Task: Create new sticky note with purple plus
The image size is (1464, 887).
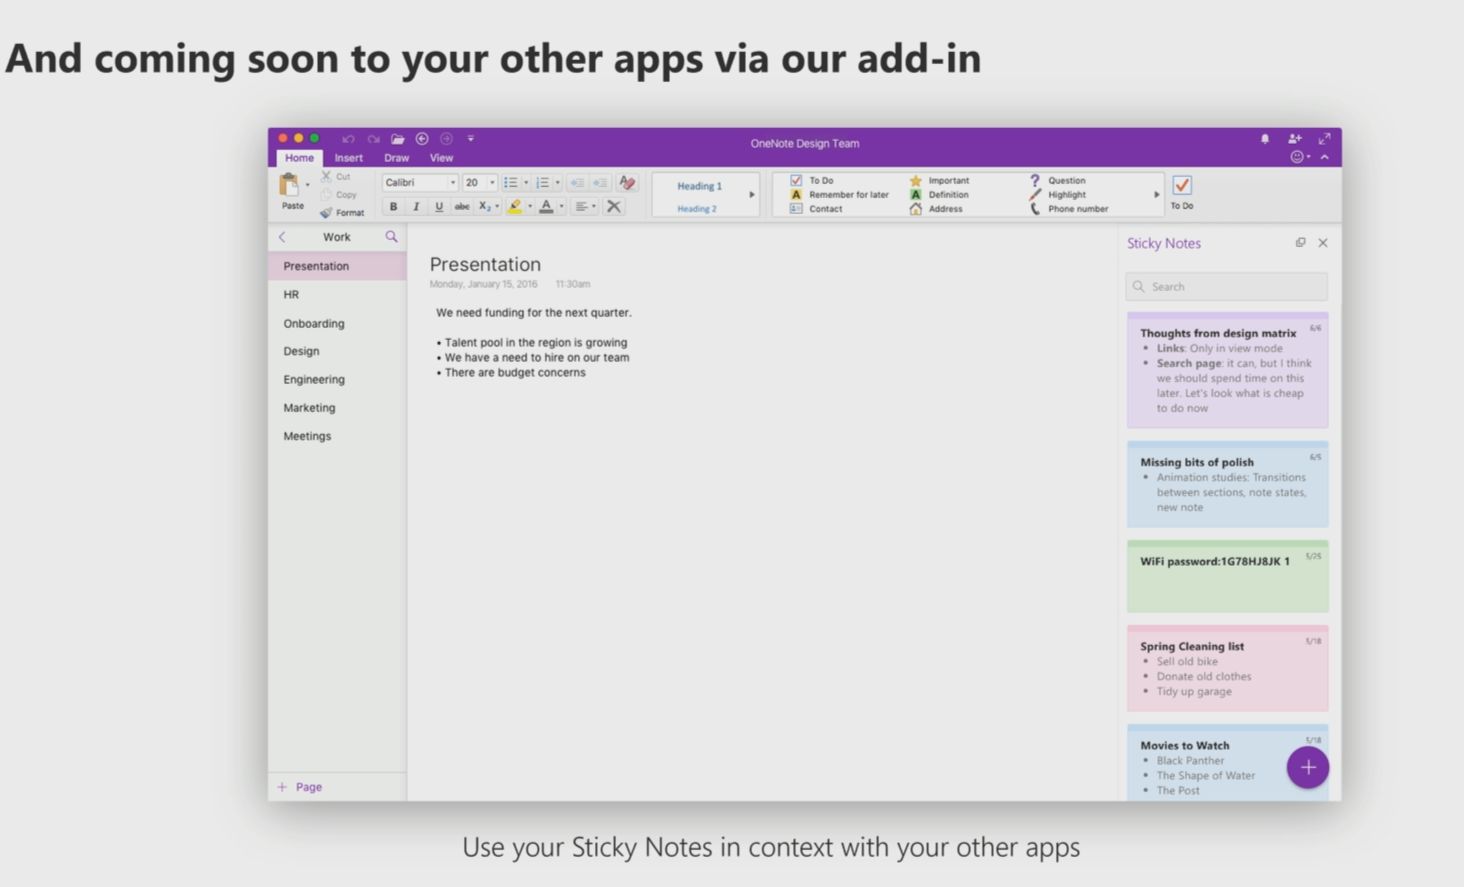Action: coord(1308,767)
